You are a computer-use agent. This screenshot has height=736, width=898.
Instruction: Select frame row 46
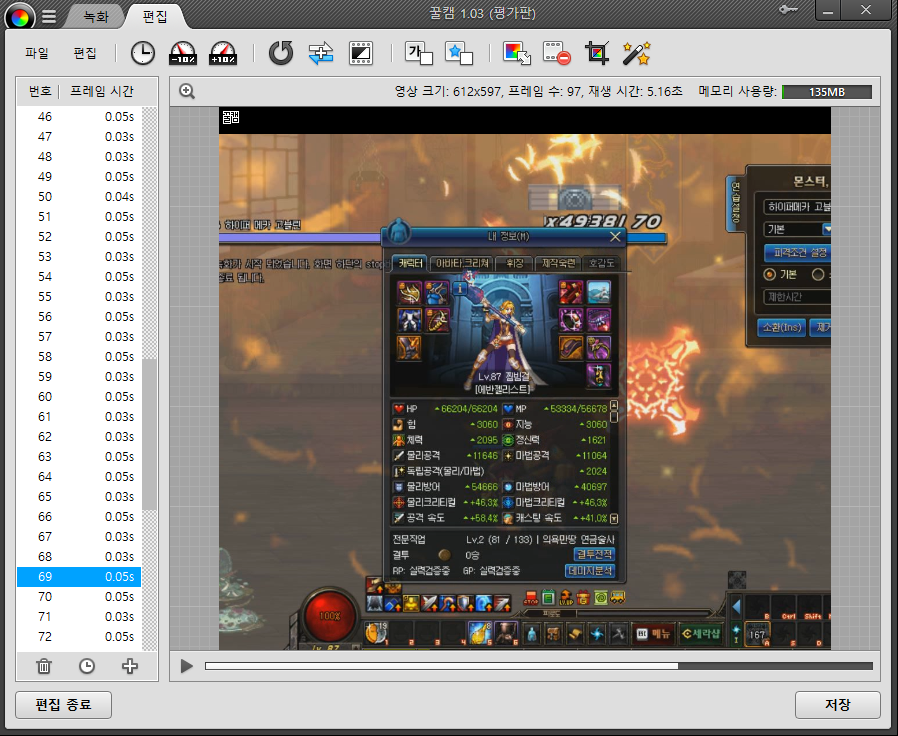pos(79,117)
